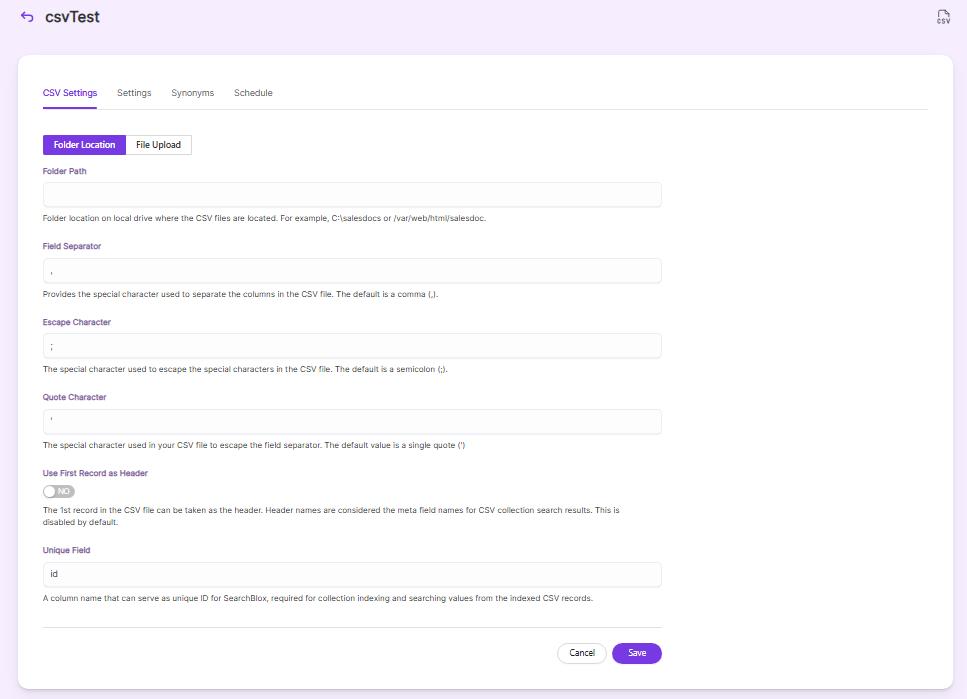Screen dimensions: 967x699
Task: Click the CSV file icon at top right
Action: point(943,17)
